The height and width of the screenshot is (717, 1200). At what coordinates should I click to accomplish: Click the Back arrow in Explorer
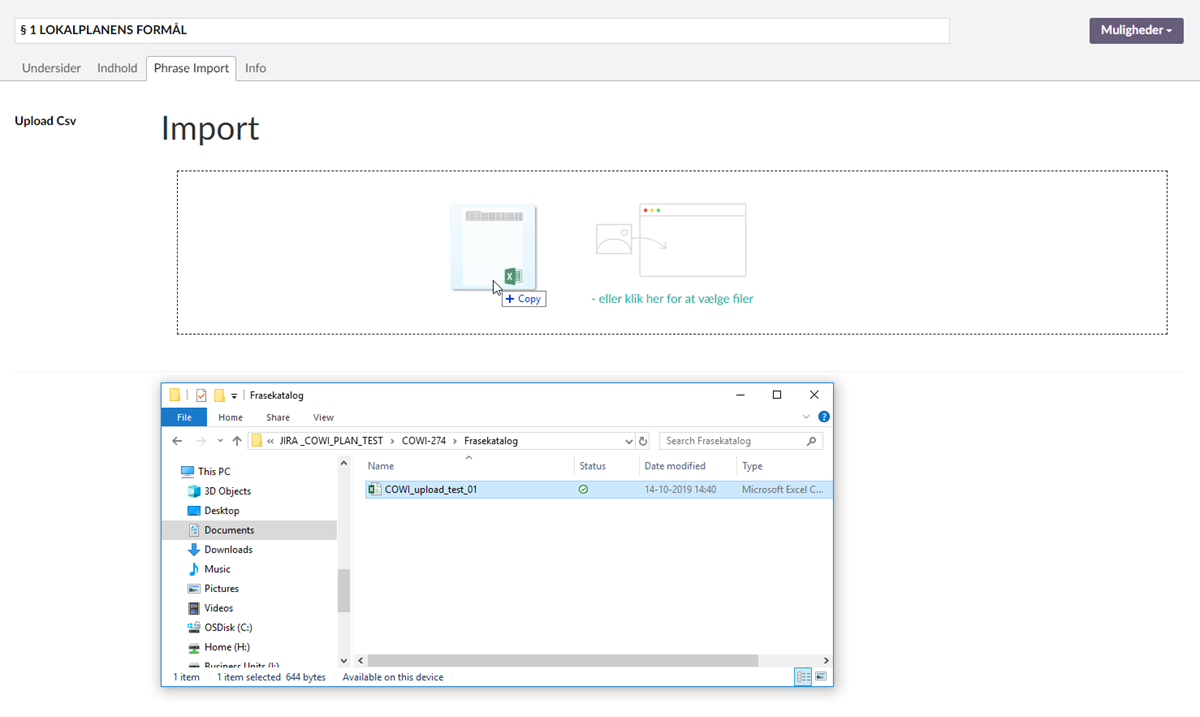(x=177, y=441)
